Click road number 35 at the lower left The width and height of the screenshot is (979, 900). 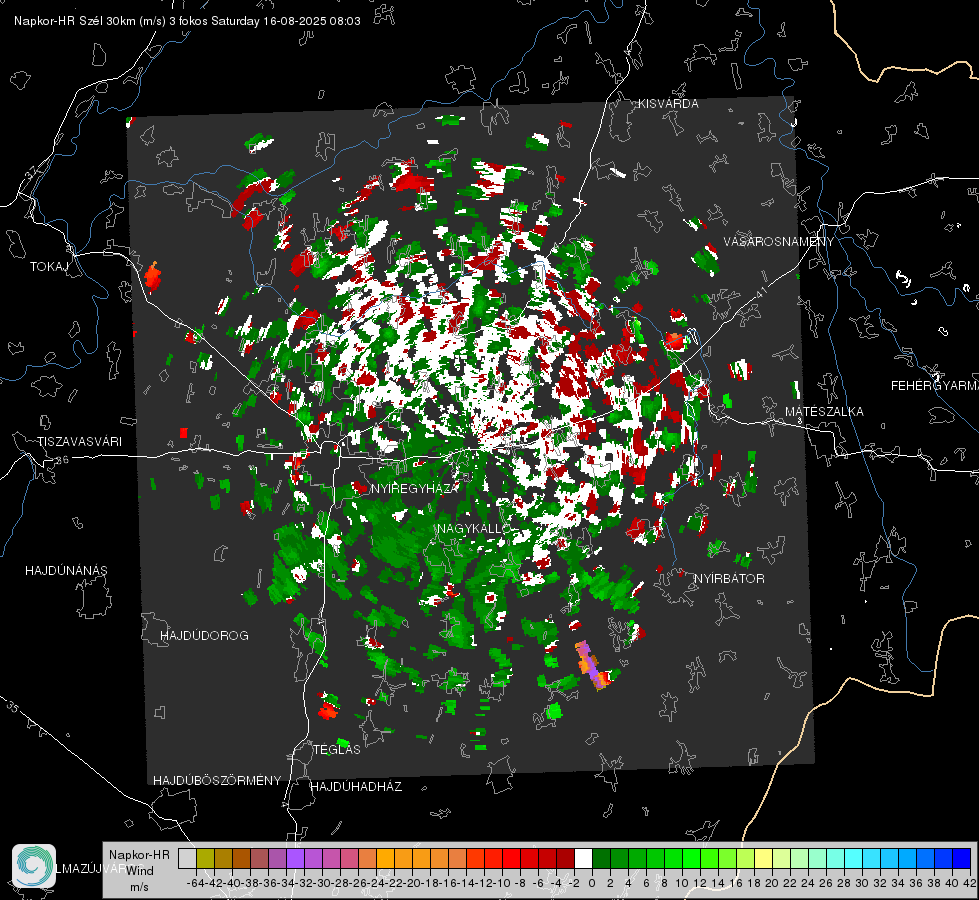click(x=12, y=707)
